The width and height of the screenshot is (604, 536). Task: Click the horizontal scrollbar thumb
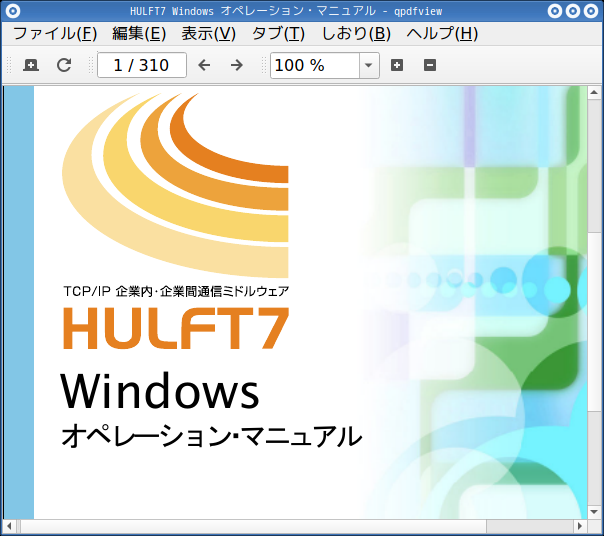pyautogui.click(x=254, y=526)
